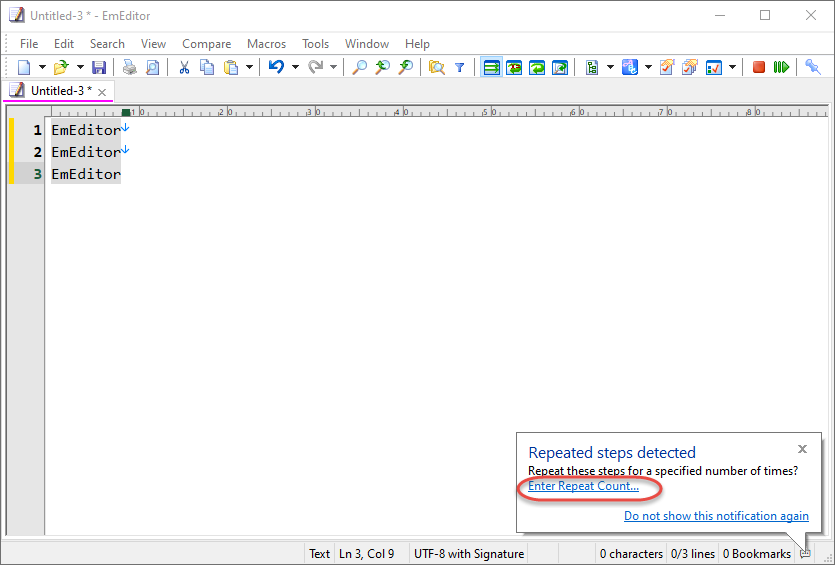Viewport: 835px width, 565px height.
Task: Place cursor in EmEditor text on line 1
Action: 86,130
